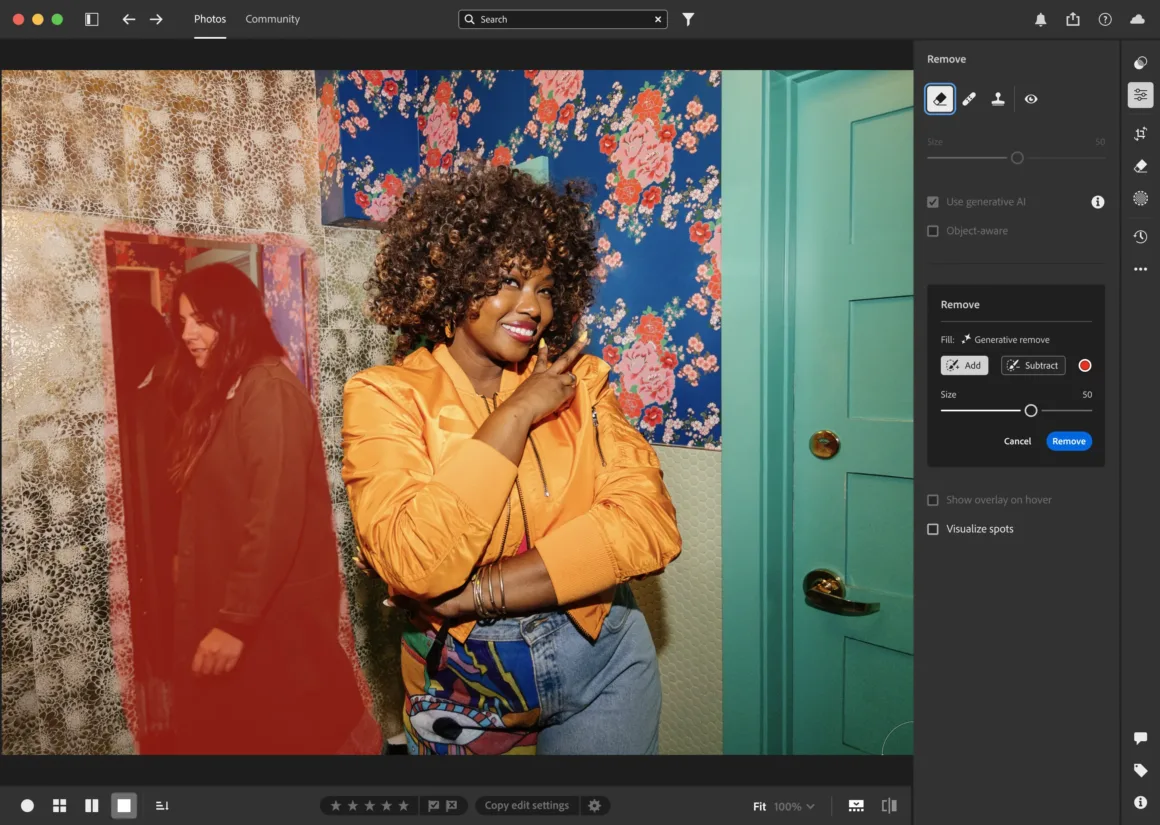Select the Heal bandage tool

(x=968, y=98)
